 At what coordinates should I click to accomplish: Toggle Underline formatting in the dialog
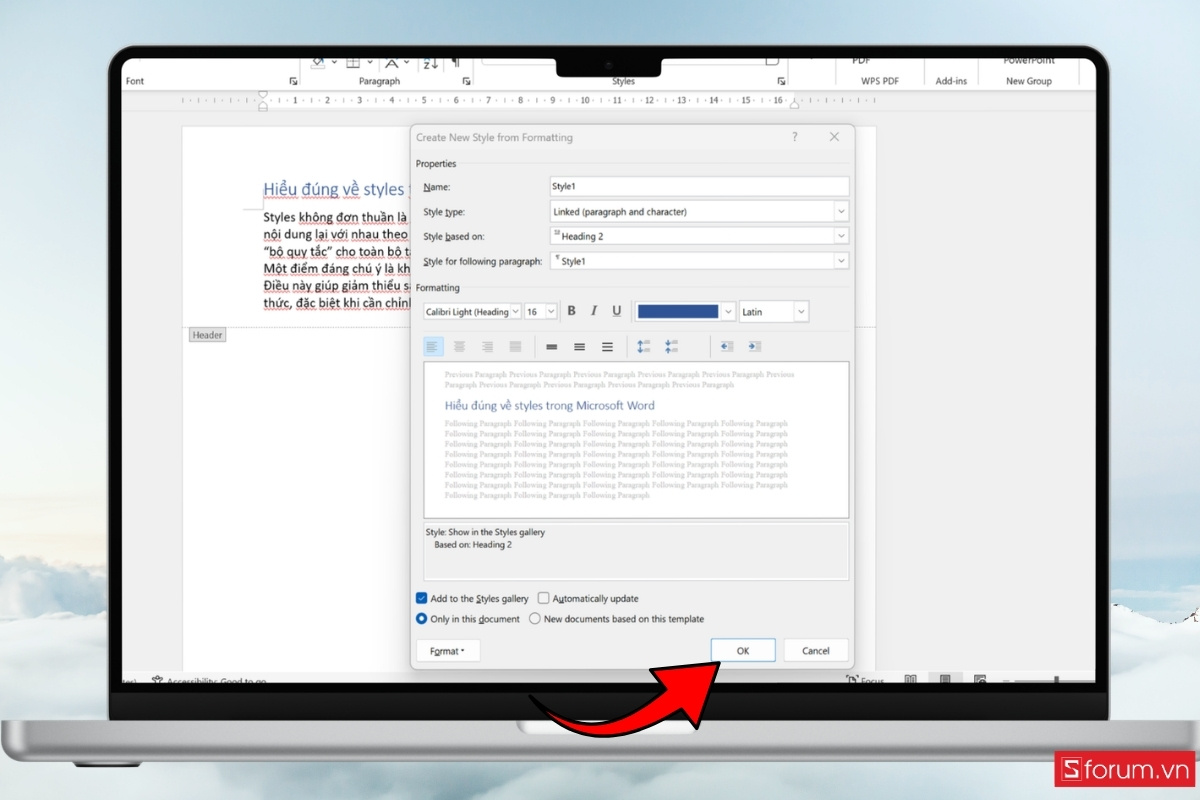(616, 311)
